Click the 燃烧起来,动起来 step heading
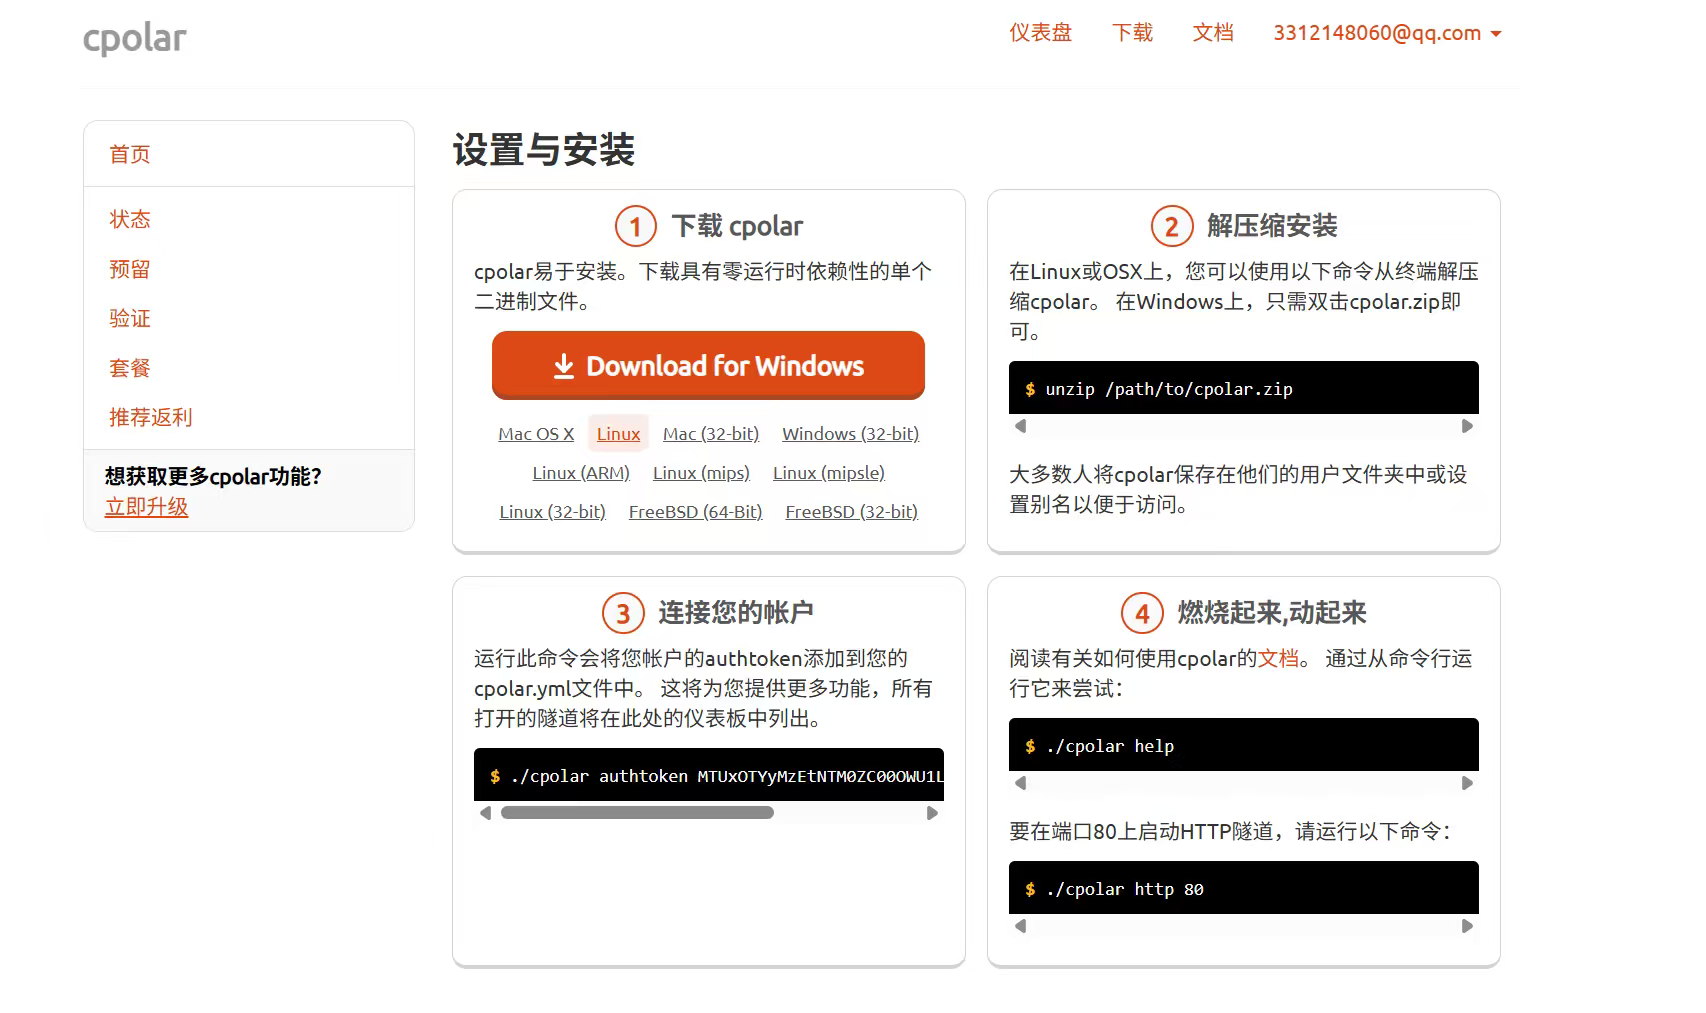 1272,613
